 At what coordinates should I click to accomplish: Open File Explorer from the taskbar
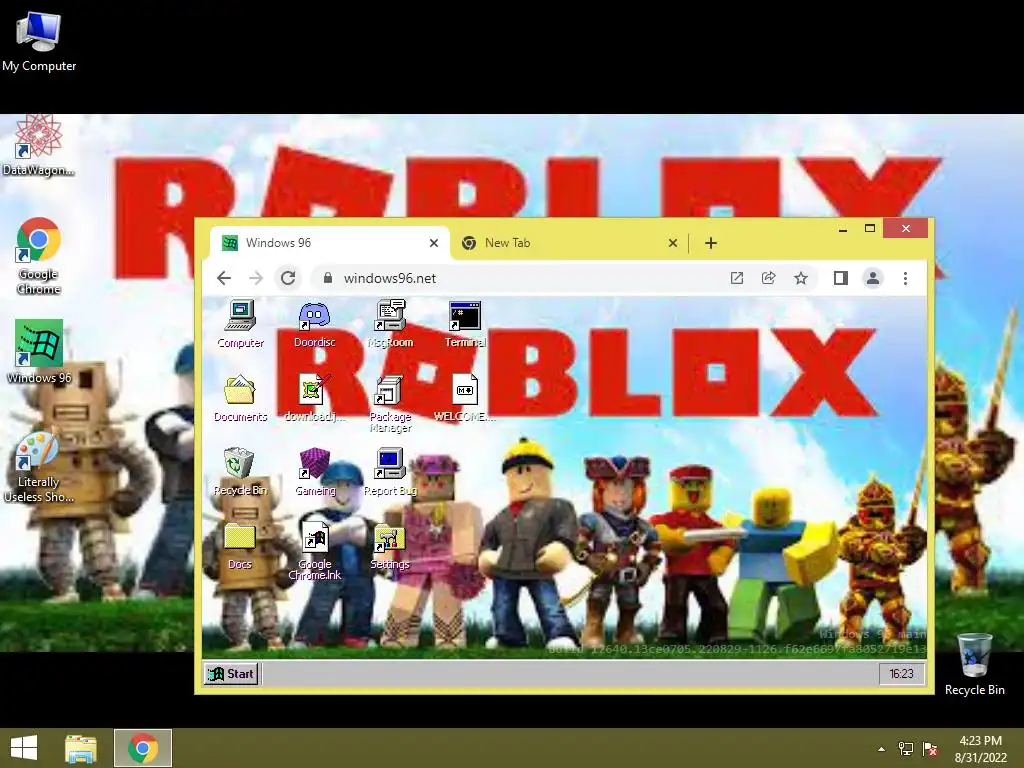point(80,748)
